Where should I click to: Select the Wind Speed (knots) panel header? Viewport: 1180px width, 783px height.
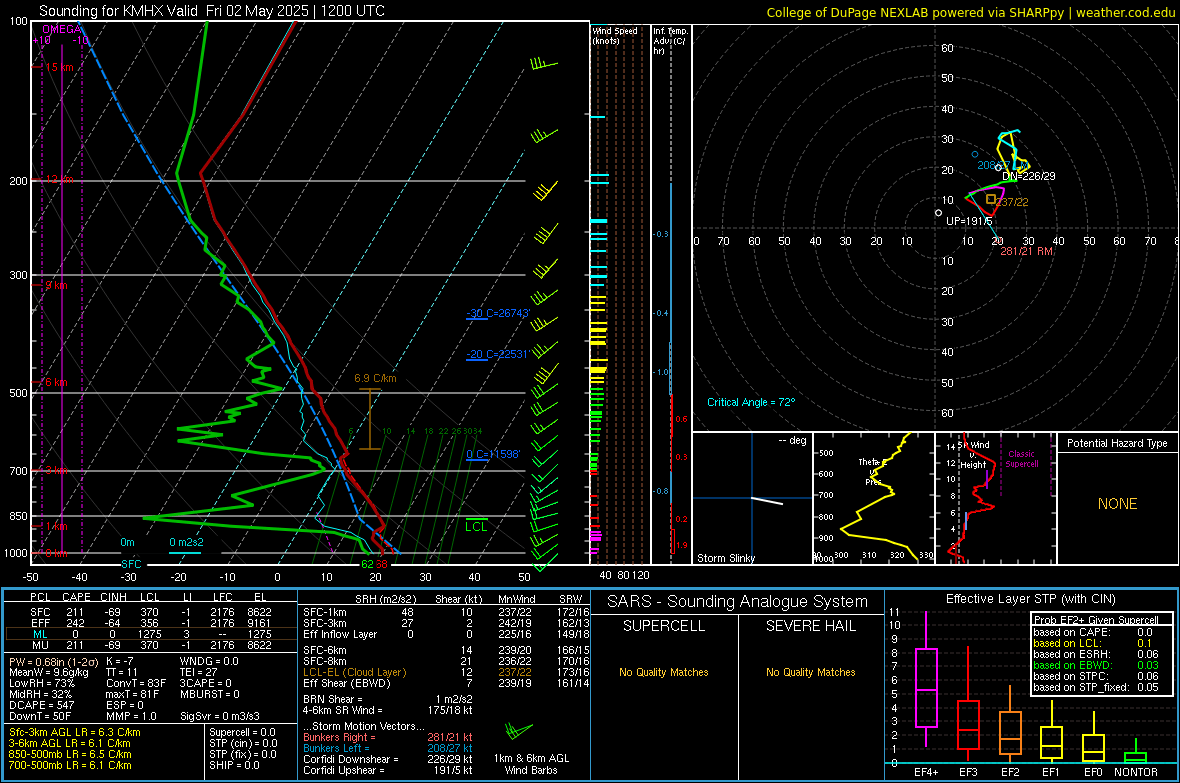click(615, 35)
